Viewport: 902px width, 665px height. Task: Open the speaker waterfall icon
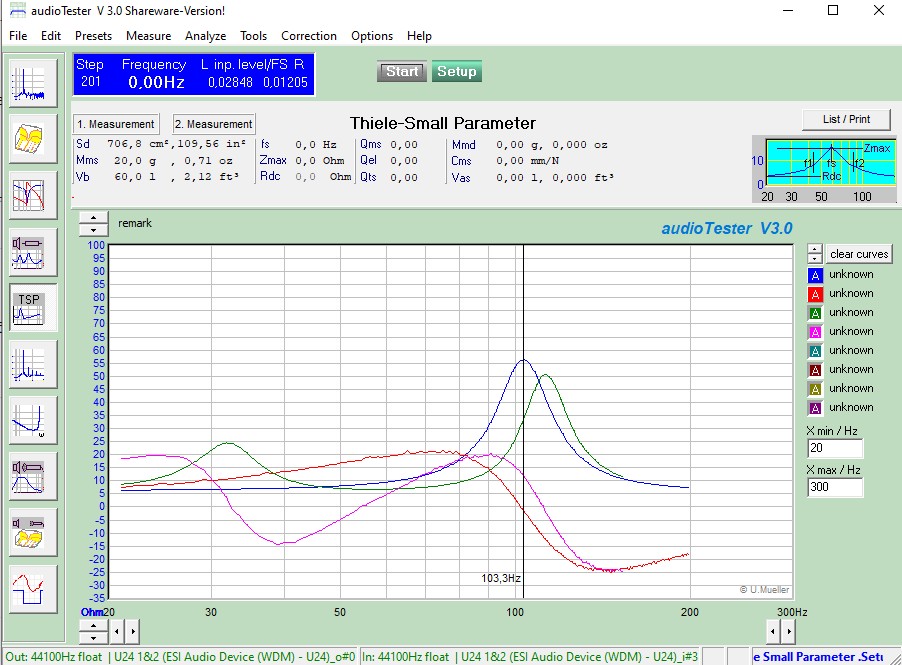[33, 532]
